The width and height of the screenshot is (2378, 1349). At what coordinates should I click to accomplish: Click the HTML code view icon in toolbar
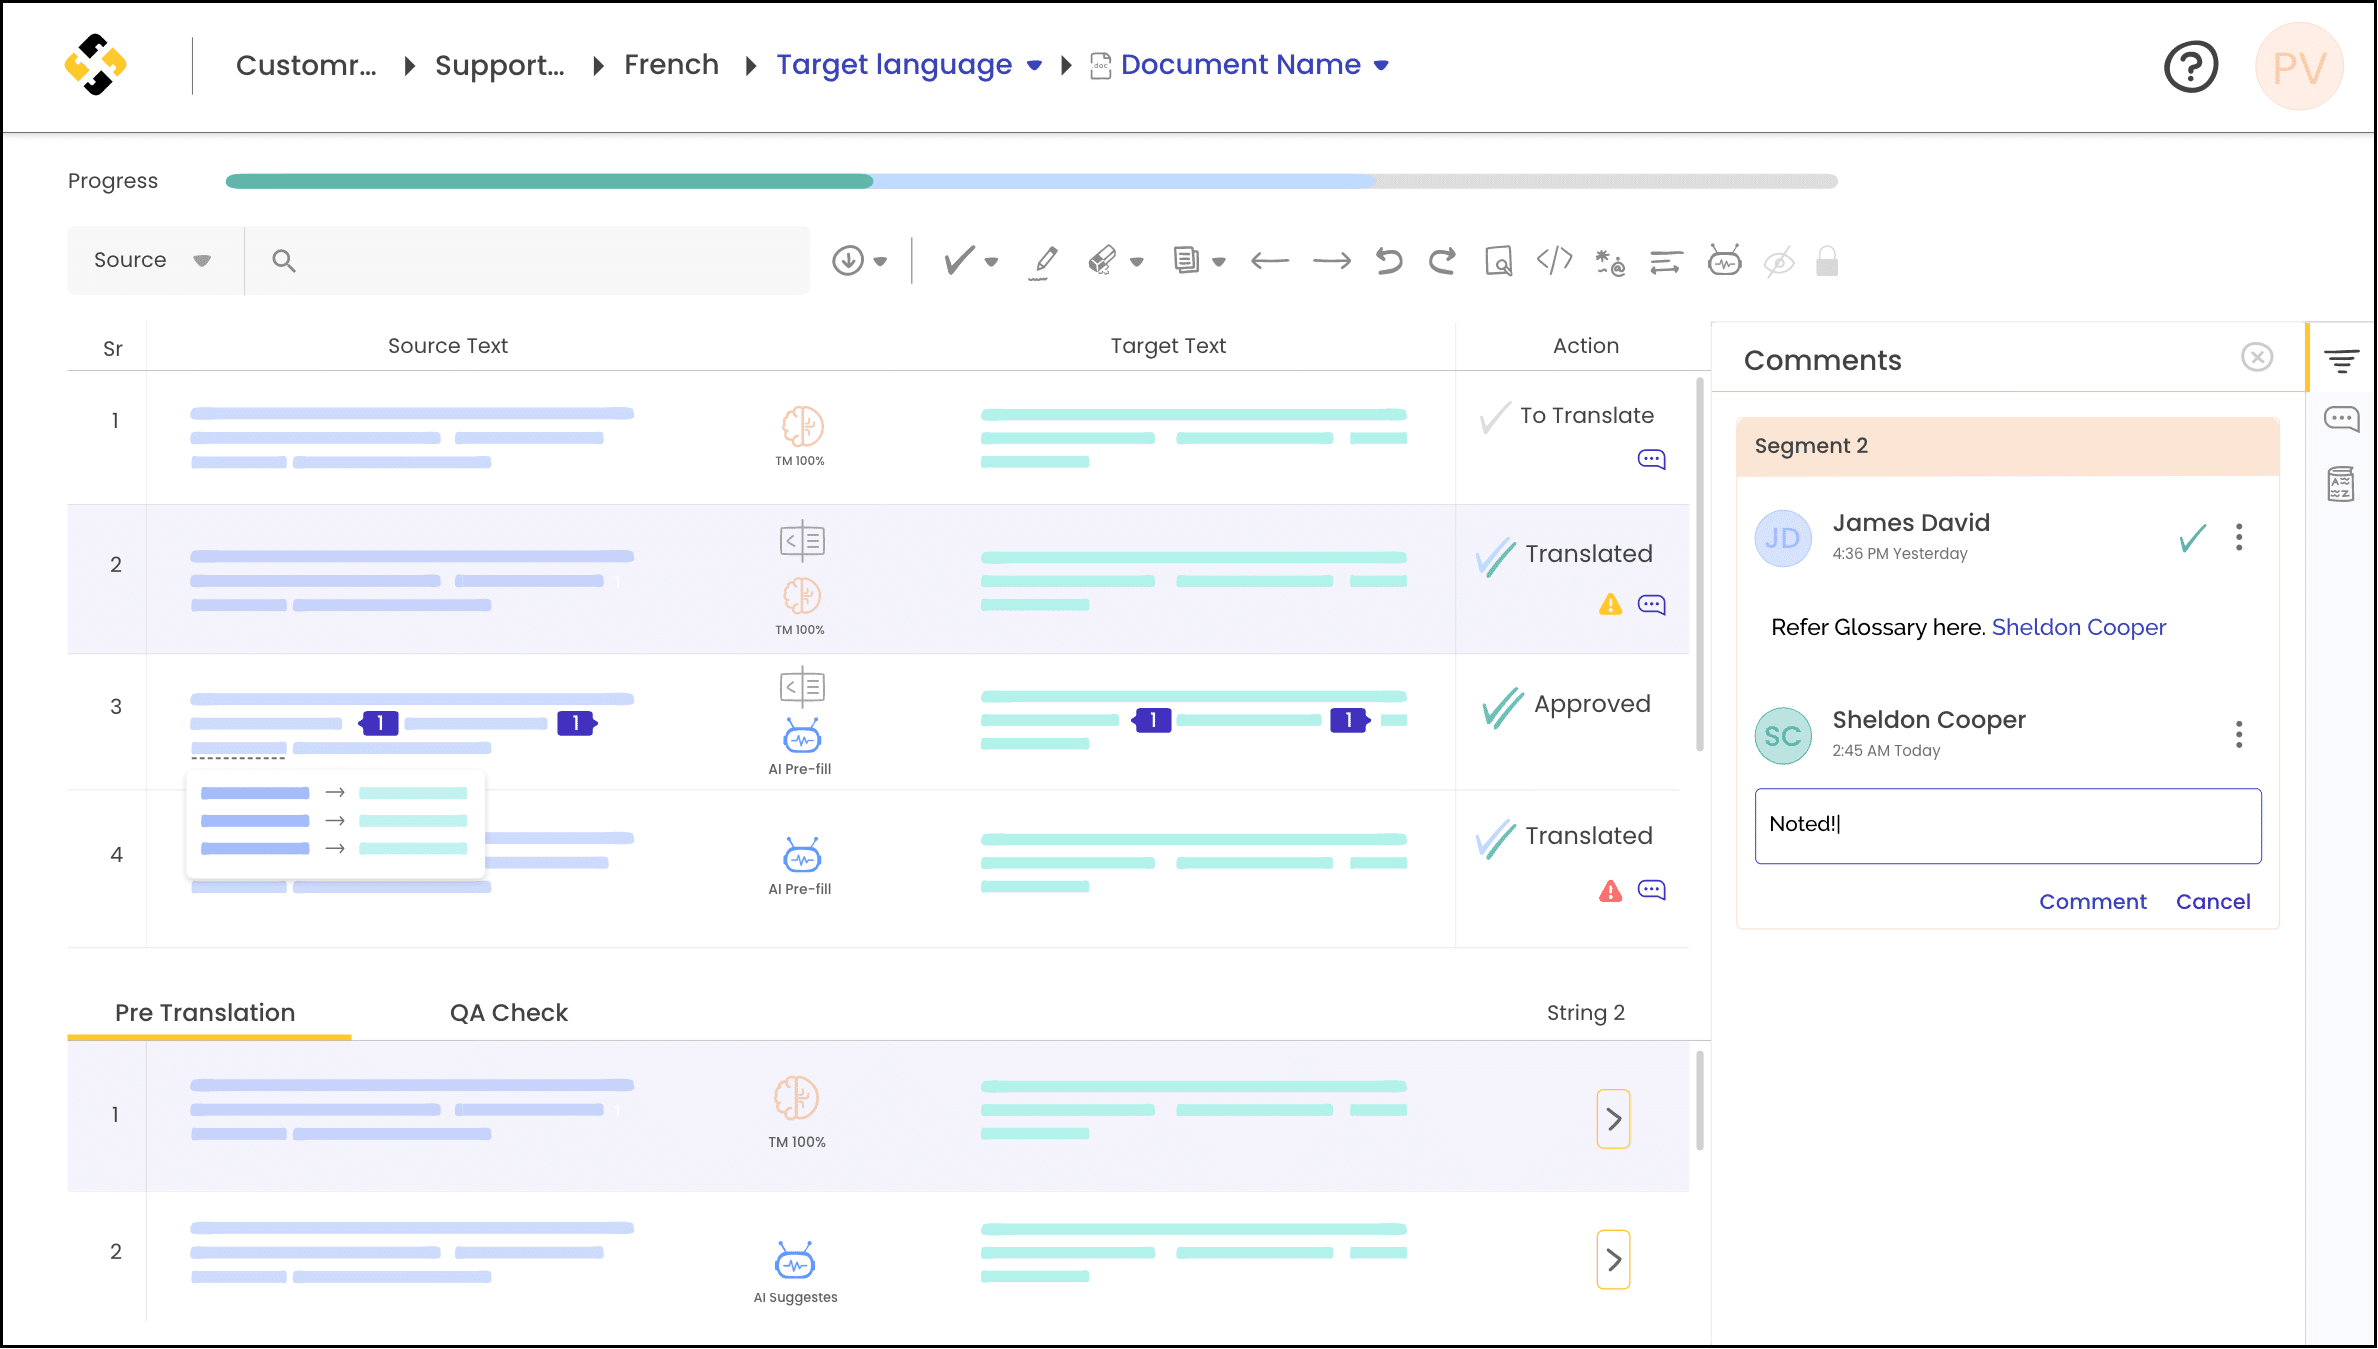[x=1553, y=260]
